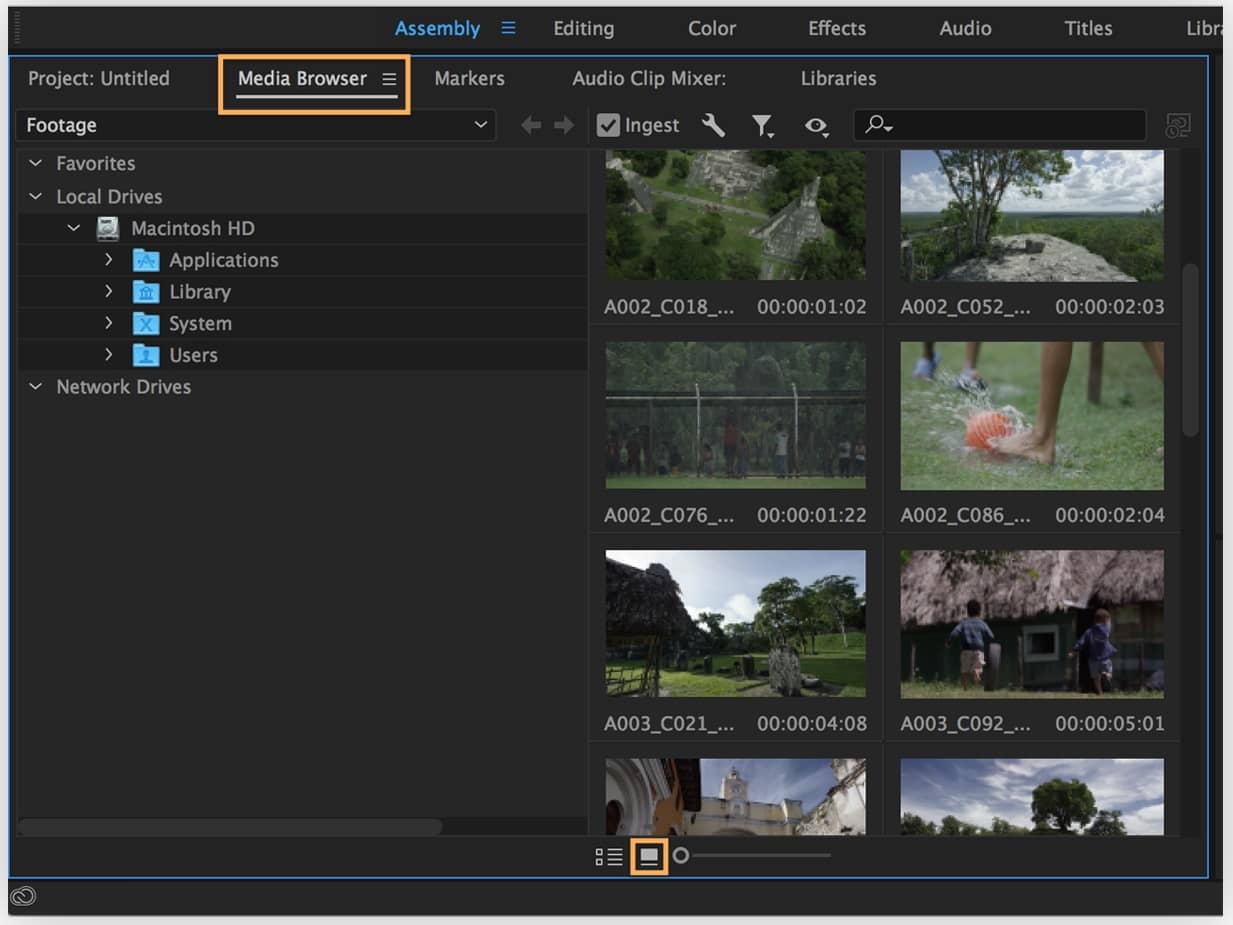Open the Assembly workspace menu icon

pos(508,28)
